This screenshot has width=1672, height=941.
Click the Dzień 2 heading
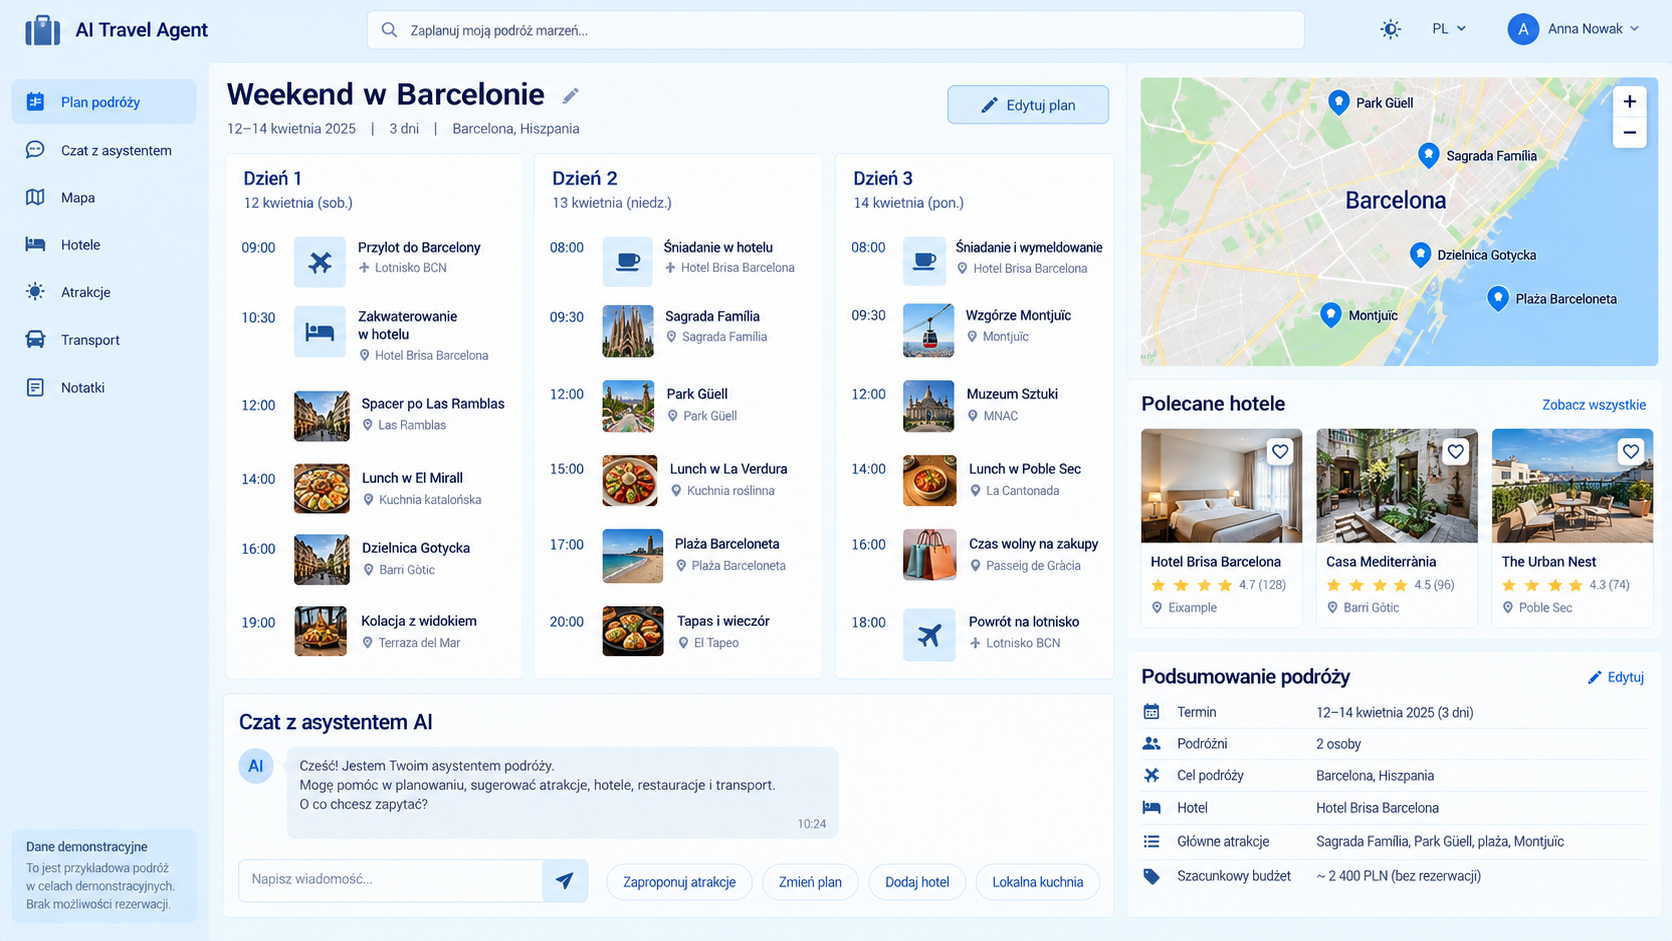pos(584,178)
